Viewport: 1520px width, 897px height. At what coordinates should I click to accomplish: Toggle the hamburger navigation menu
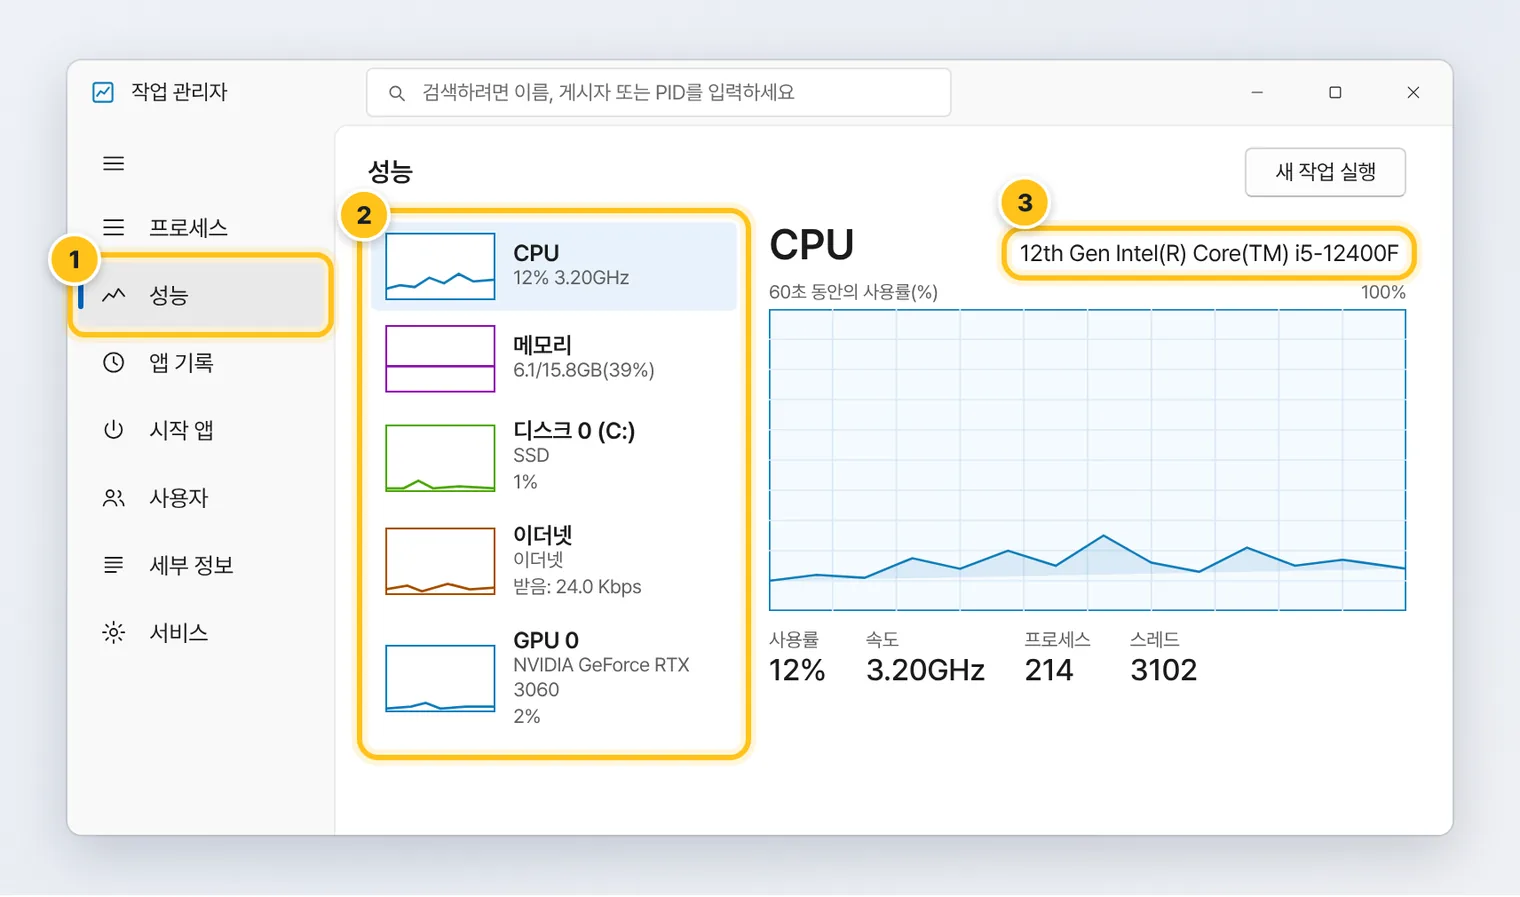pyautogui.click(x=114, y=163)
